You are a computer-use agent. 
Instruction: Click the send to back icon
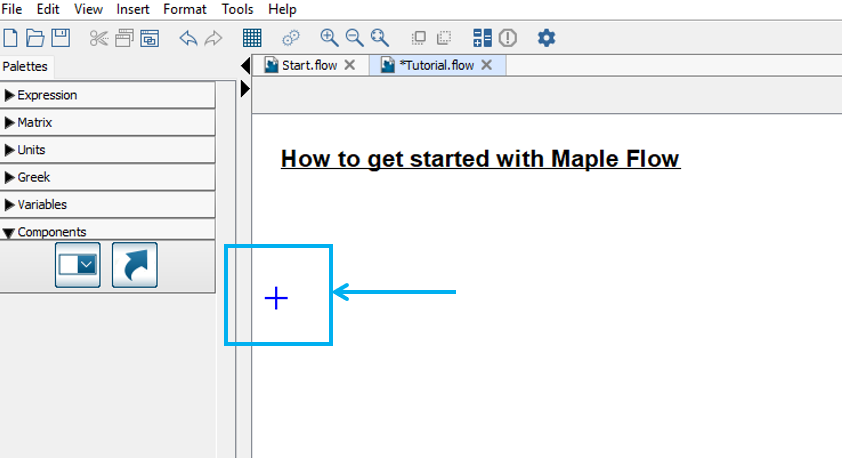coord(444,38)
